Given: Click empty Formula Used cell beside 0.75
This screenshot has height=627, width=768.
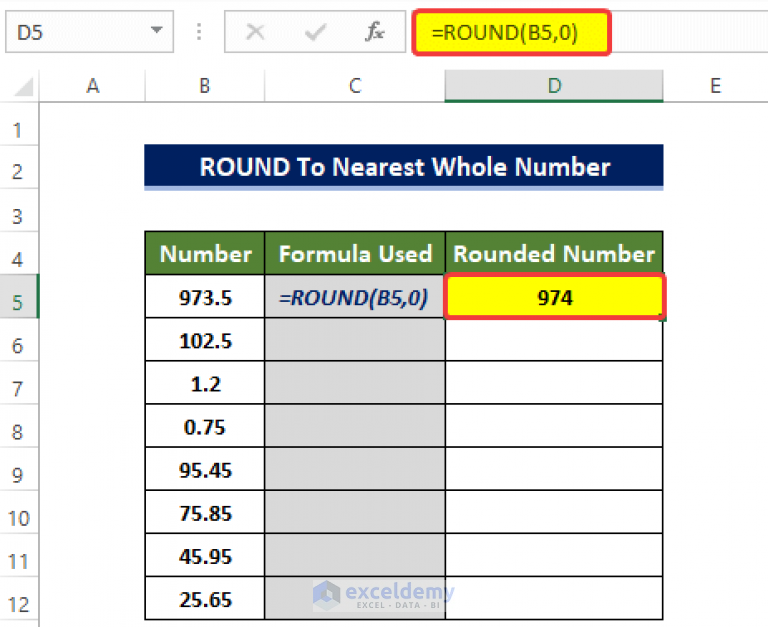Looking at the screenshot, I should tap(355, 426).
